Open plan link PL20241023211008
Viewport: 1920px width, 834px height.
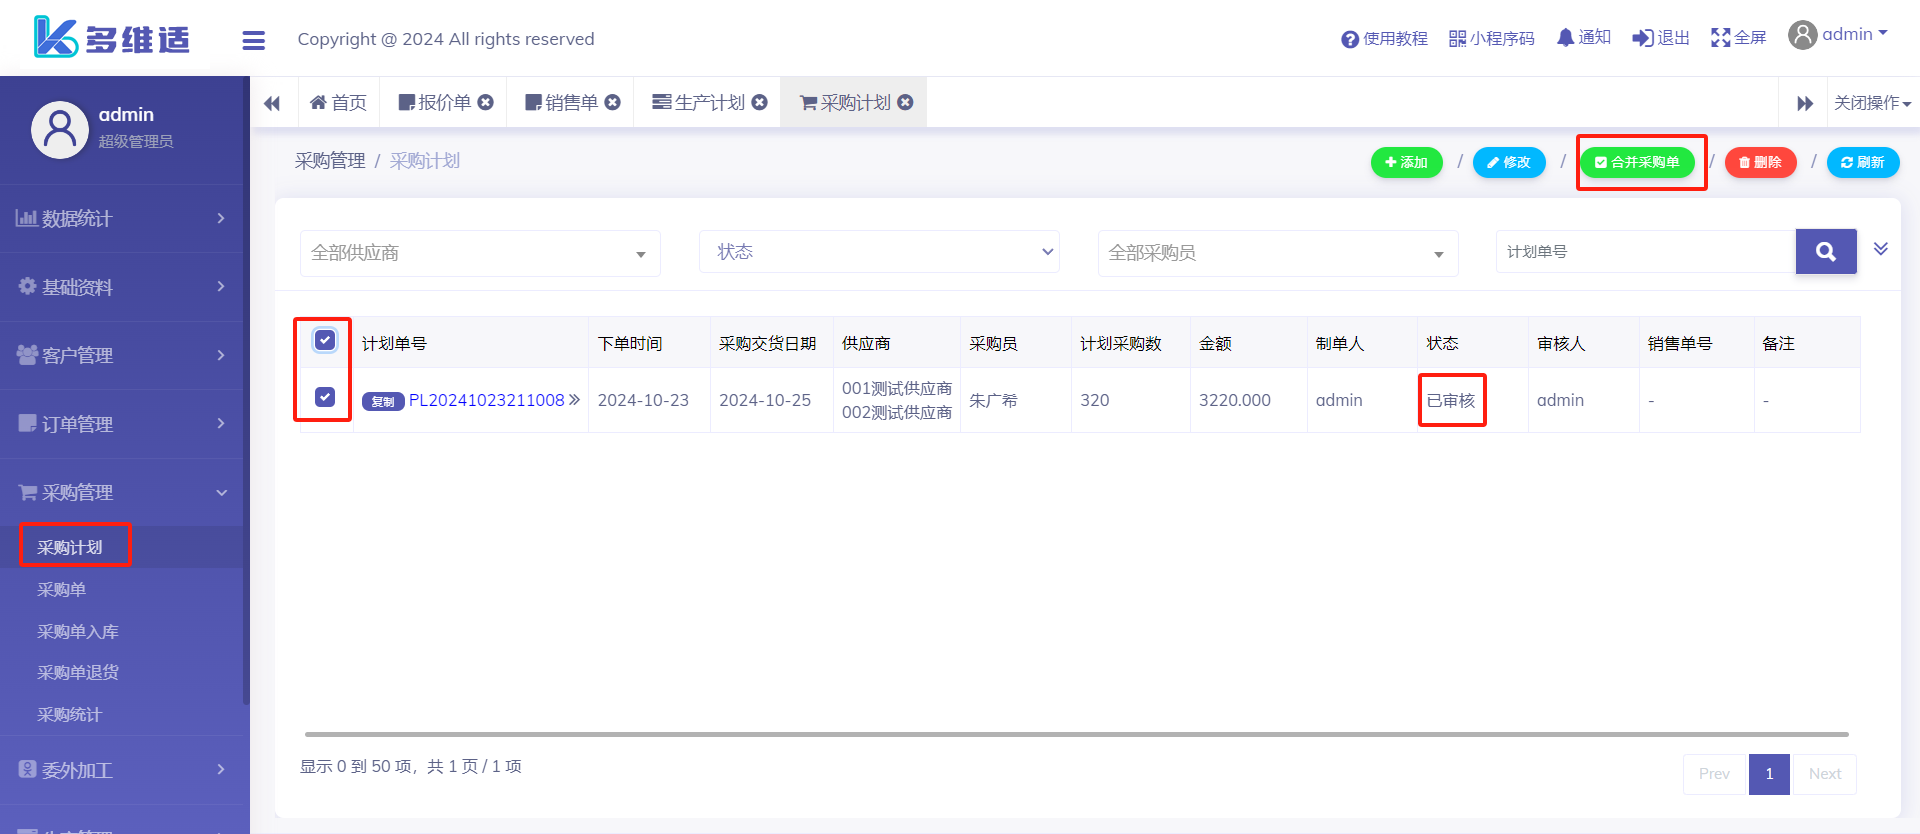coord(487,400)
